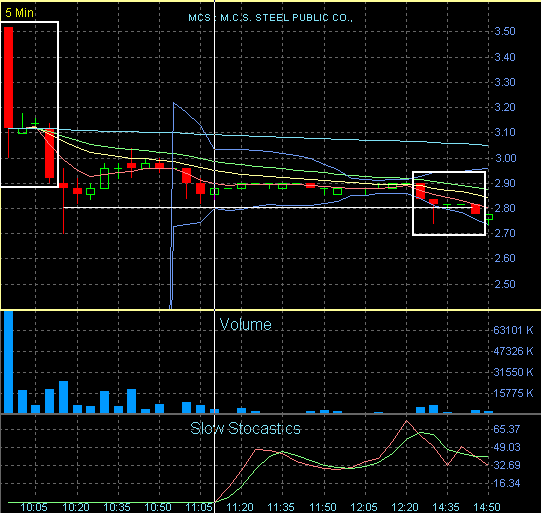This screenshot has width=541, height=513.
Task: Click the last green candle near 2.76
Action: 490,218
